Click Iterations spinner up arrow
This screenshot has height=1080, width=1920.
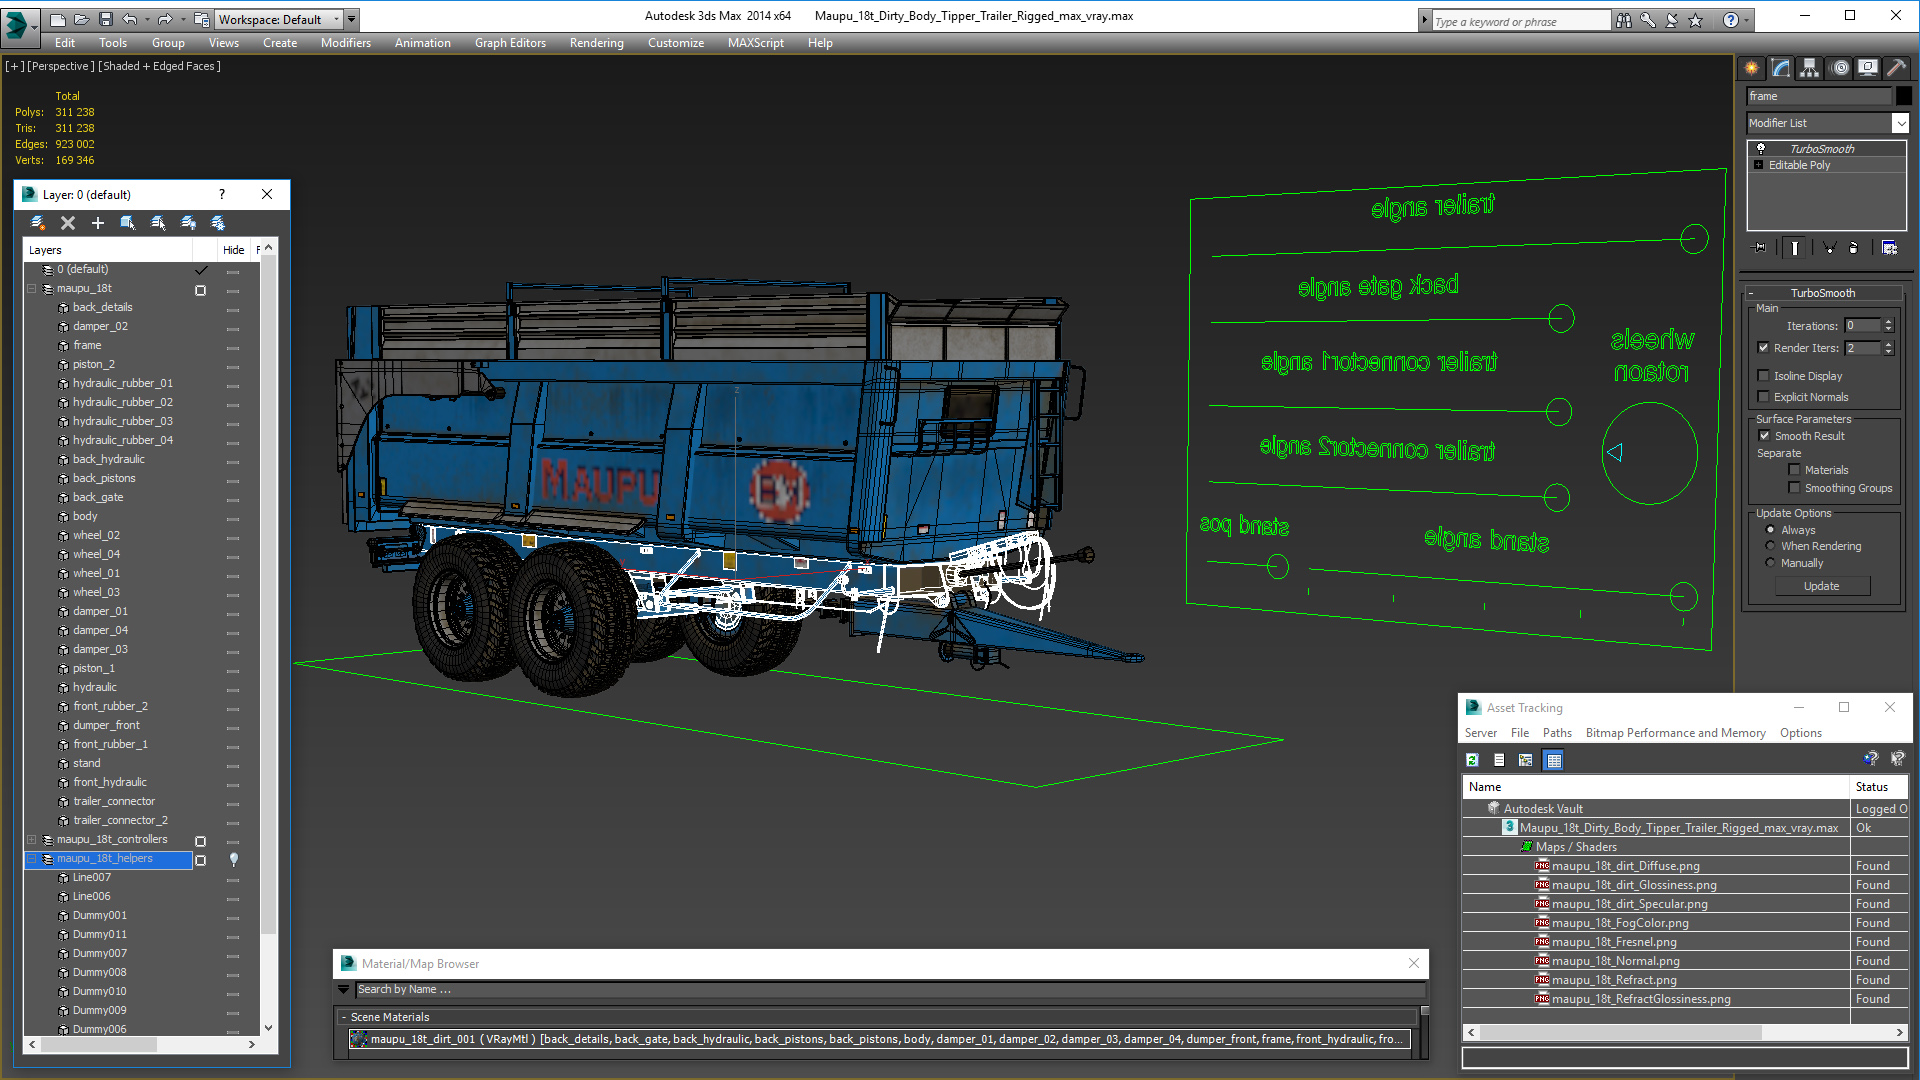tap(1888, 322)
